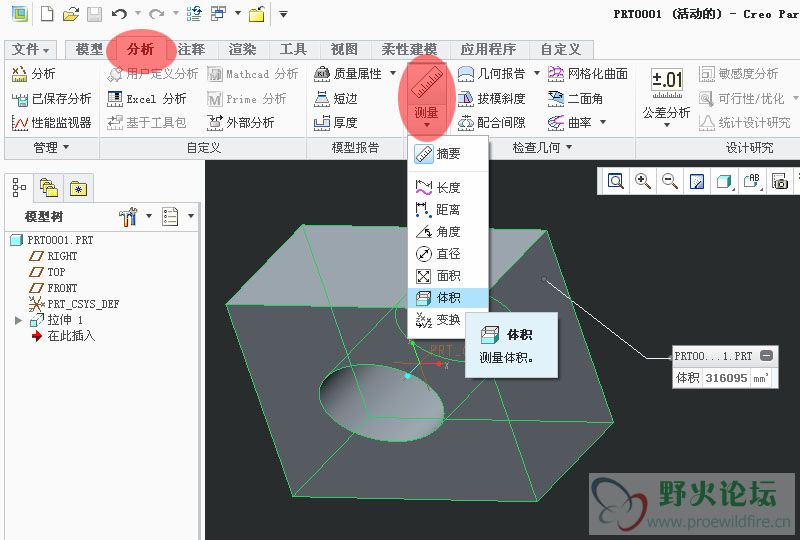The image size is (800, 540).
Task: Select 摘要 from the measure menu
Action: point(447,154)
